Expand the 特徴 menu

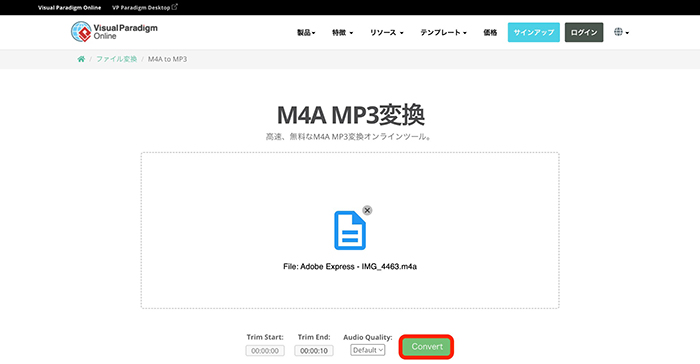342,33
